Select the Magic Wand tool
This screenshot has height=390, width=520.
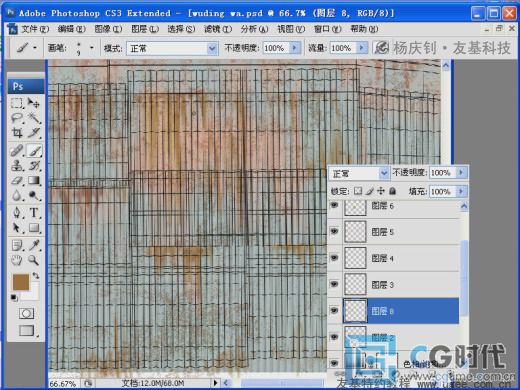(34, 117)
